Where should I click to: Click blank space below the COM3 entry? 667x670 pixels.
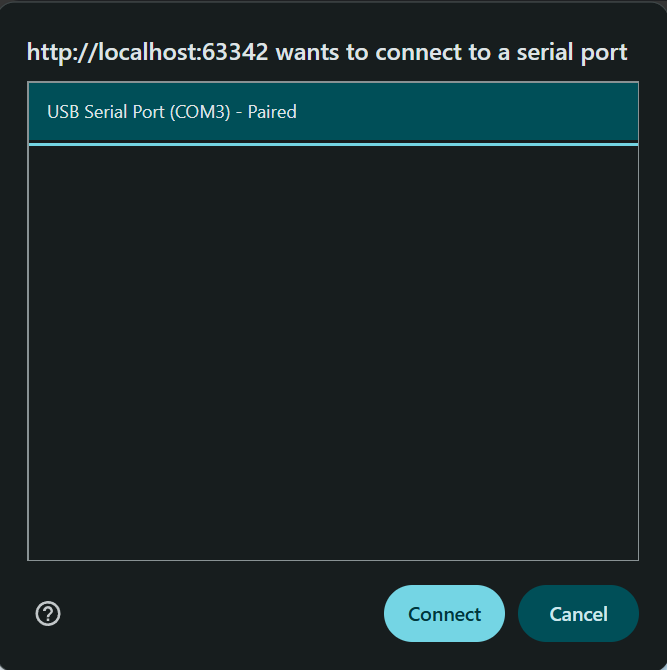pyautogui.click(x=333, y=300)
